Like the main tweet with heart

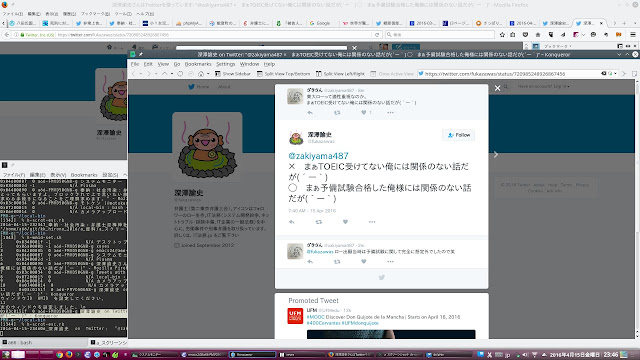(x=345, y=222)
